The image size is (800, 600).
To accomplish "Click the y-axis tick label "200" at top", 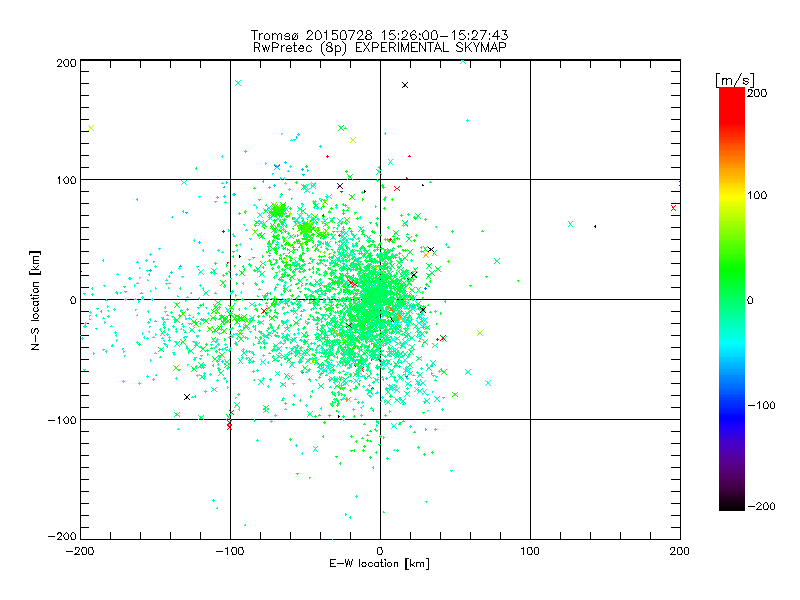I will coord(66,63).
